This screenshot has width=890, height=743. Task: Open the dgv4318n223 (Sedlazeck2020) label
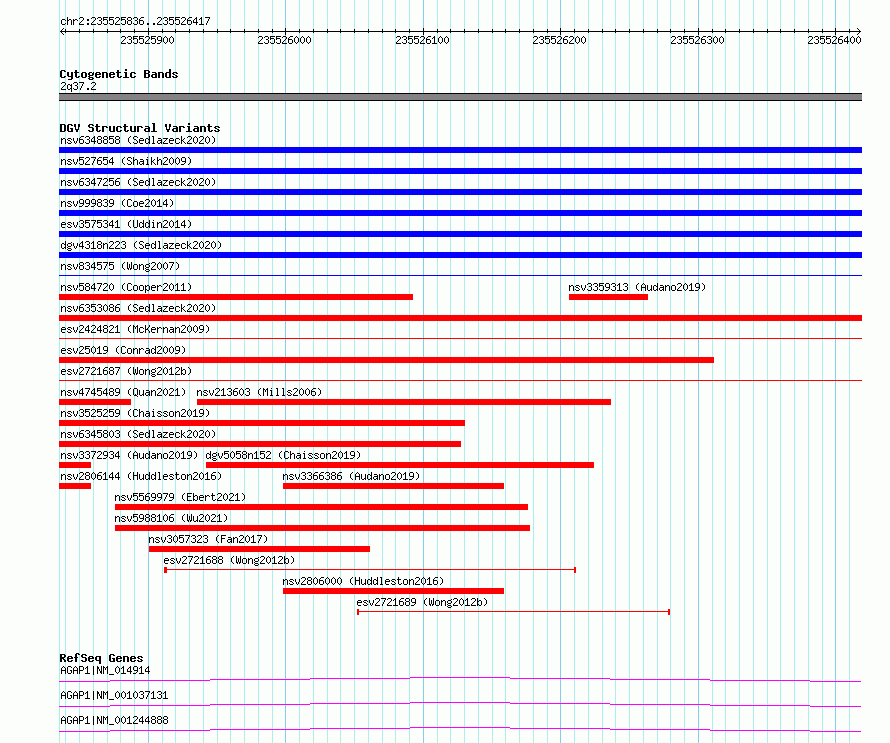tap(141, 245)
